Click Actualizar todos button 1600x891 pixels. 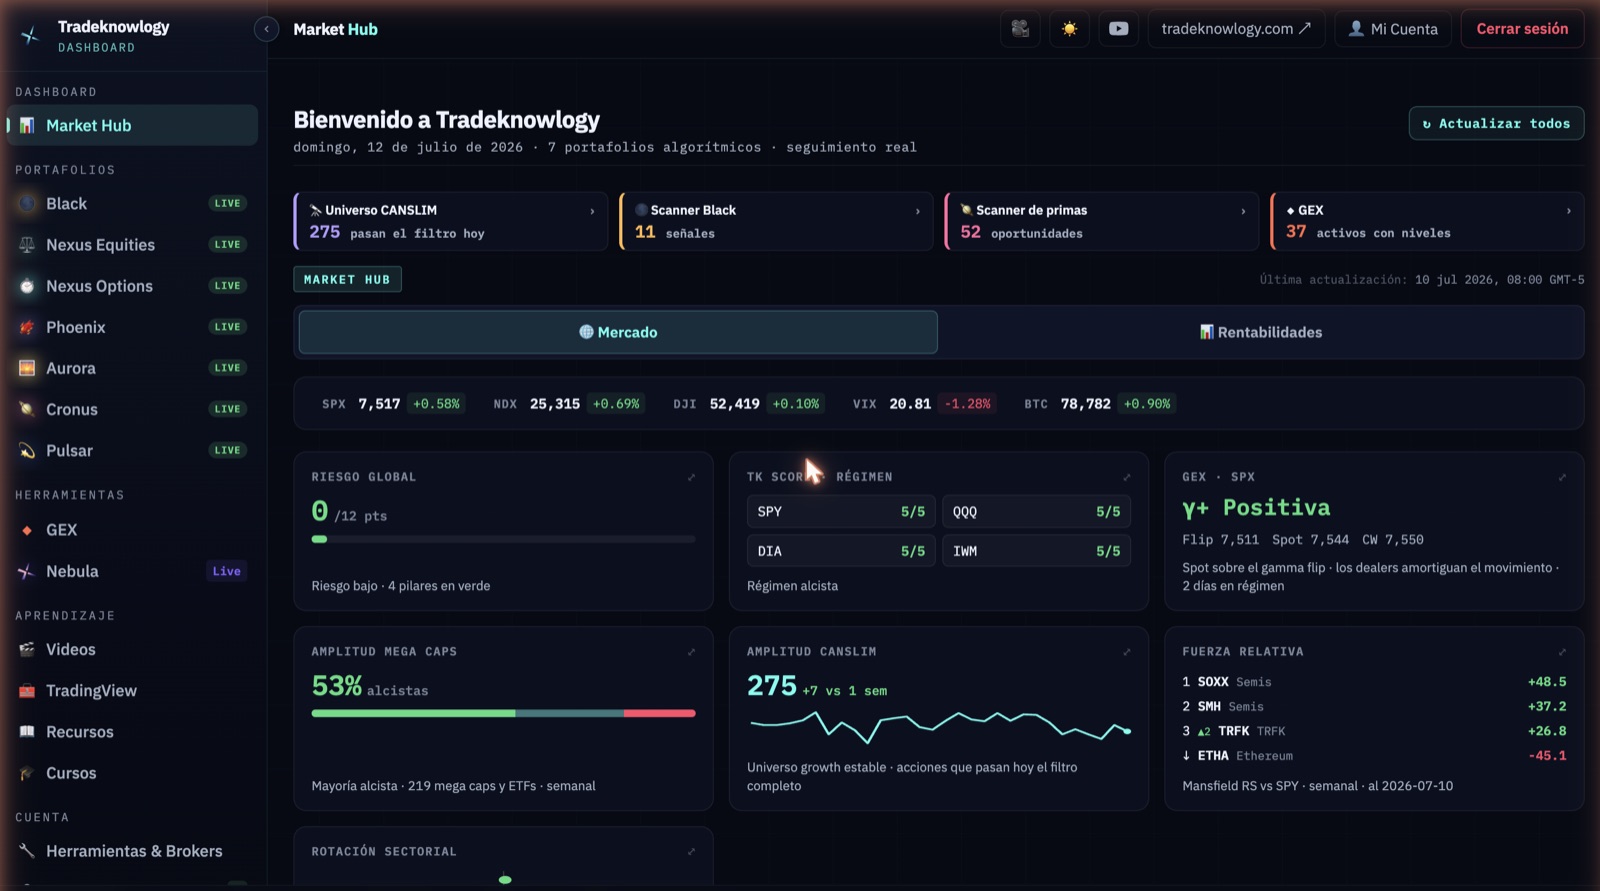point(1496,124)
